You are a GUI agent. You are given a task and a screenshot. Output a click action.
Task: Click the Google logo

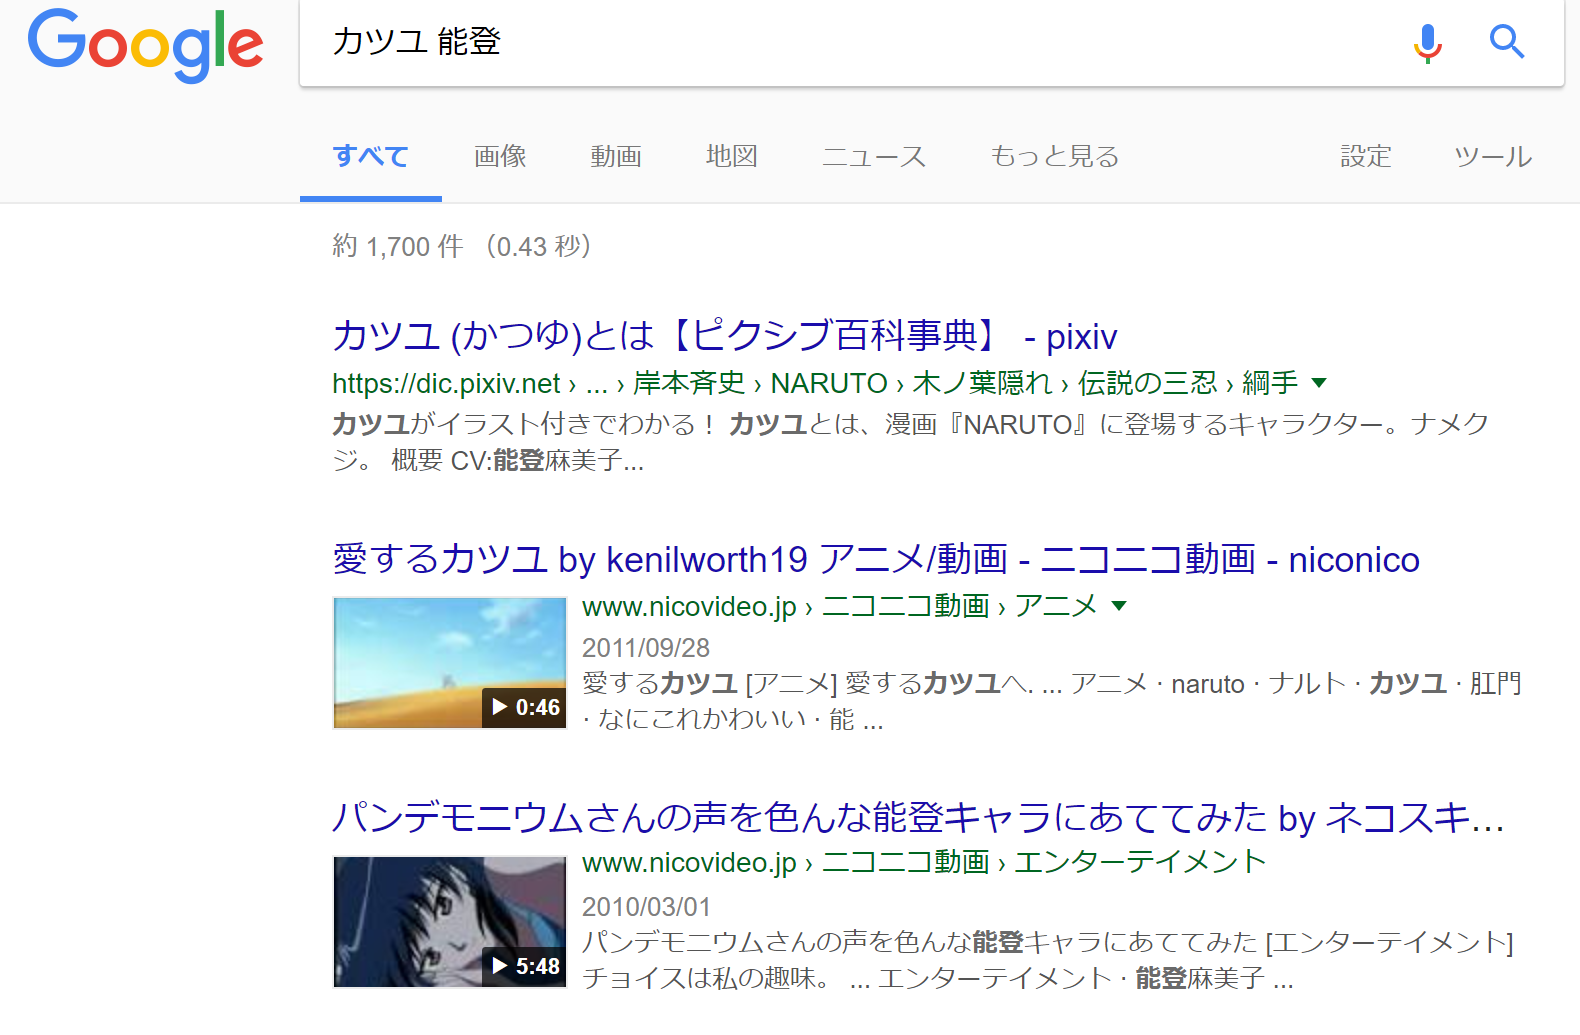click(x=146, y=45)
